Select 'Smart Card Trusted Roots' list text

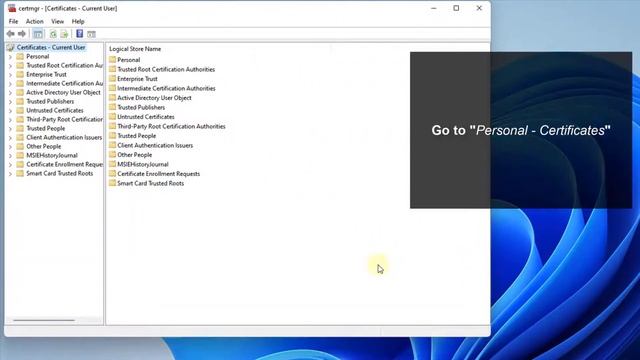click(151, 183)
